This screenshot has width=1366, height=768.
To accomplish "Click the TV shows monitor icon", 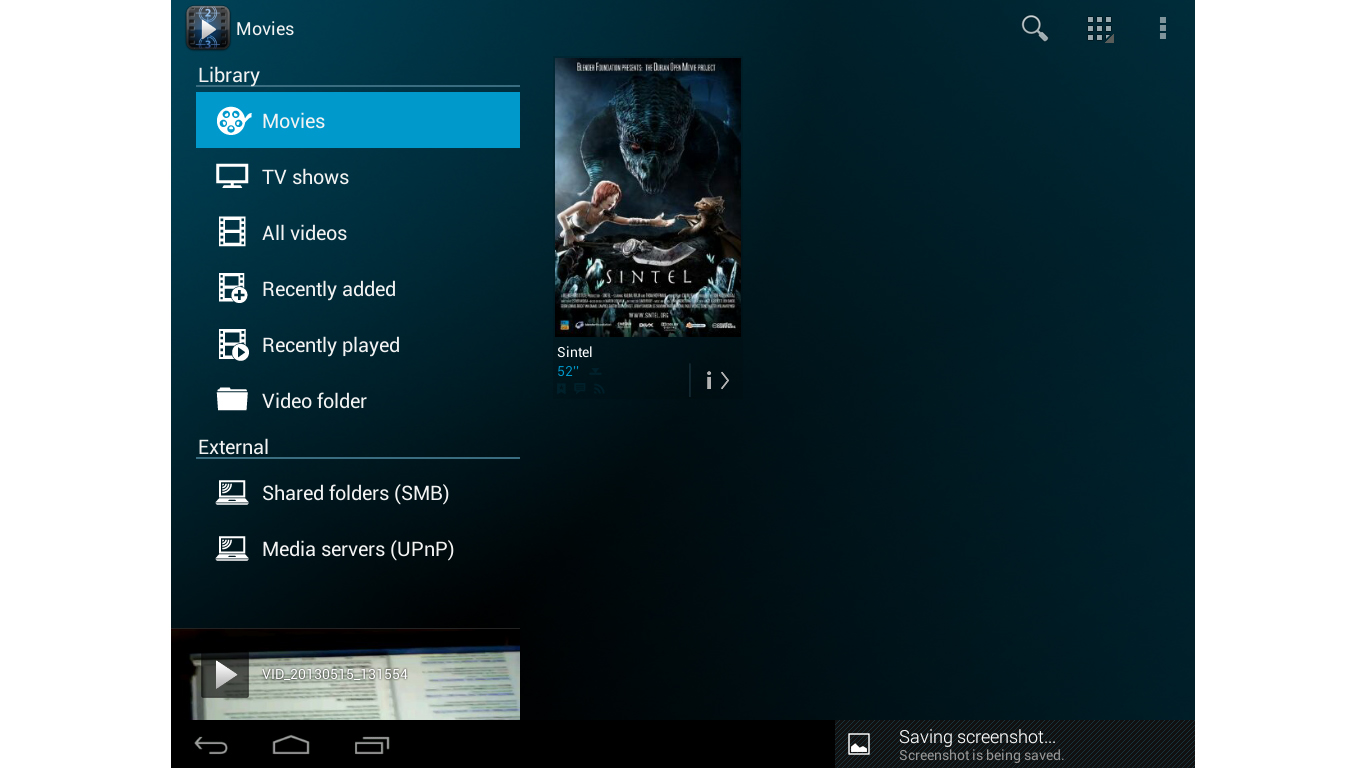I will coord(232,177).
